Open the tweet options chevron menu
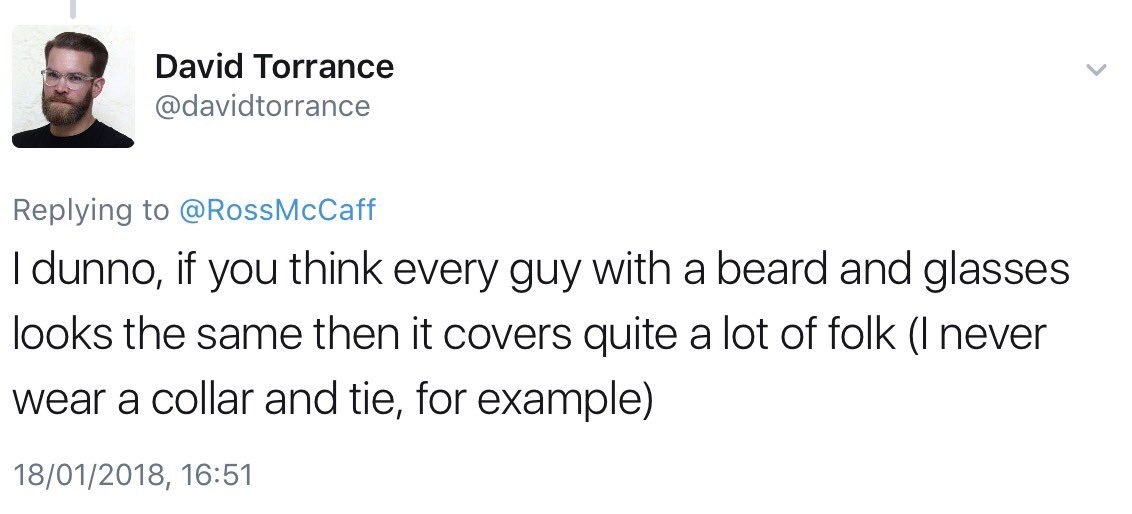This screenshot has width=1132, height=514. (x=1096, y=70)
